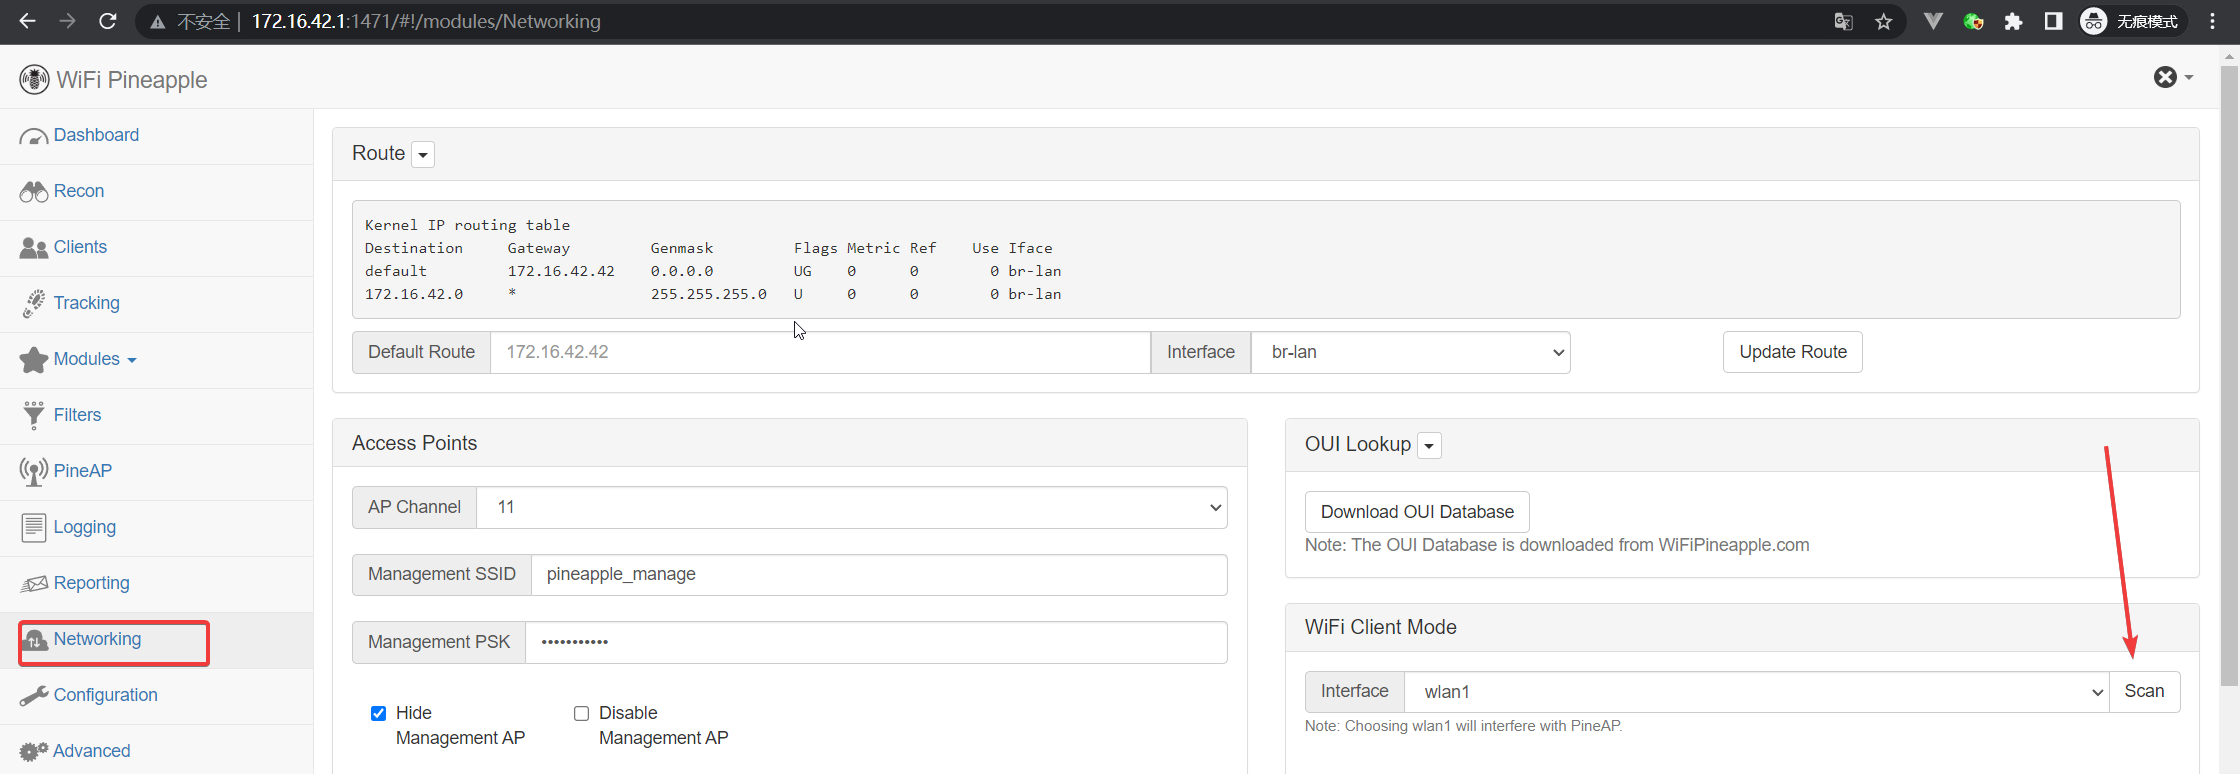Image resolution: width=2240 pixels, height=774 pixels.
Task: Open the Route Interface br-lan dropdown
Action: [x=1411, y=352]
